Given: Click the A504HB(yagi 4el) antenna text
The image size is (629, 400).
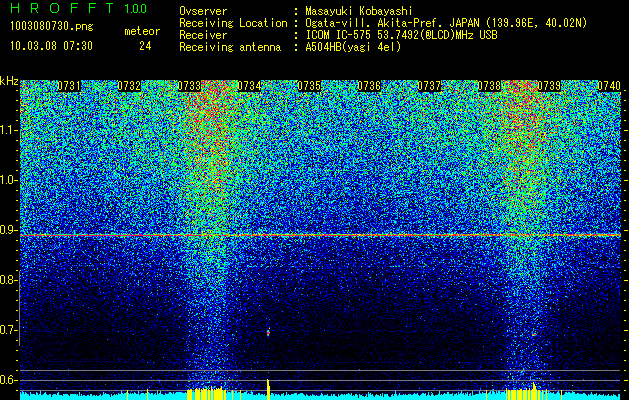Looking at the screenshot, I should pyautogui.click(x=353, y=47).
